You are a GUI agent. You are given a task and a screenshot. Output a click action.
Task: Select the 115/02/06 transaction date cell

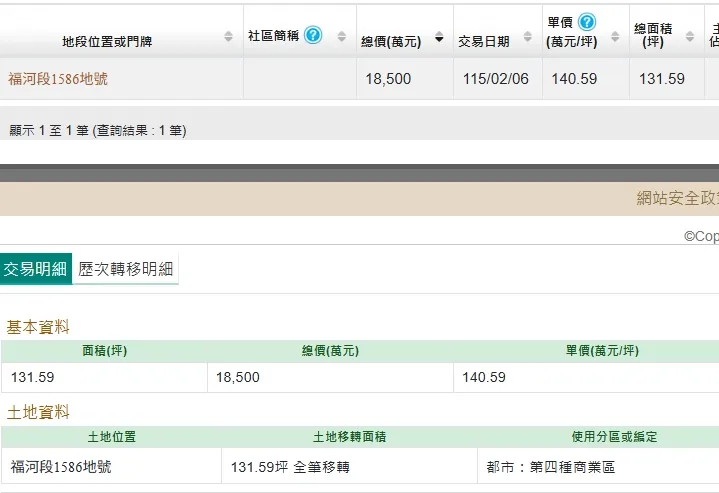pos(498,79)
